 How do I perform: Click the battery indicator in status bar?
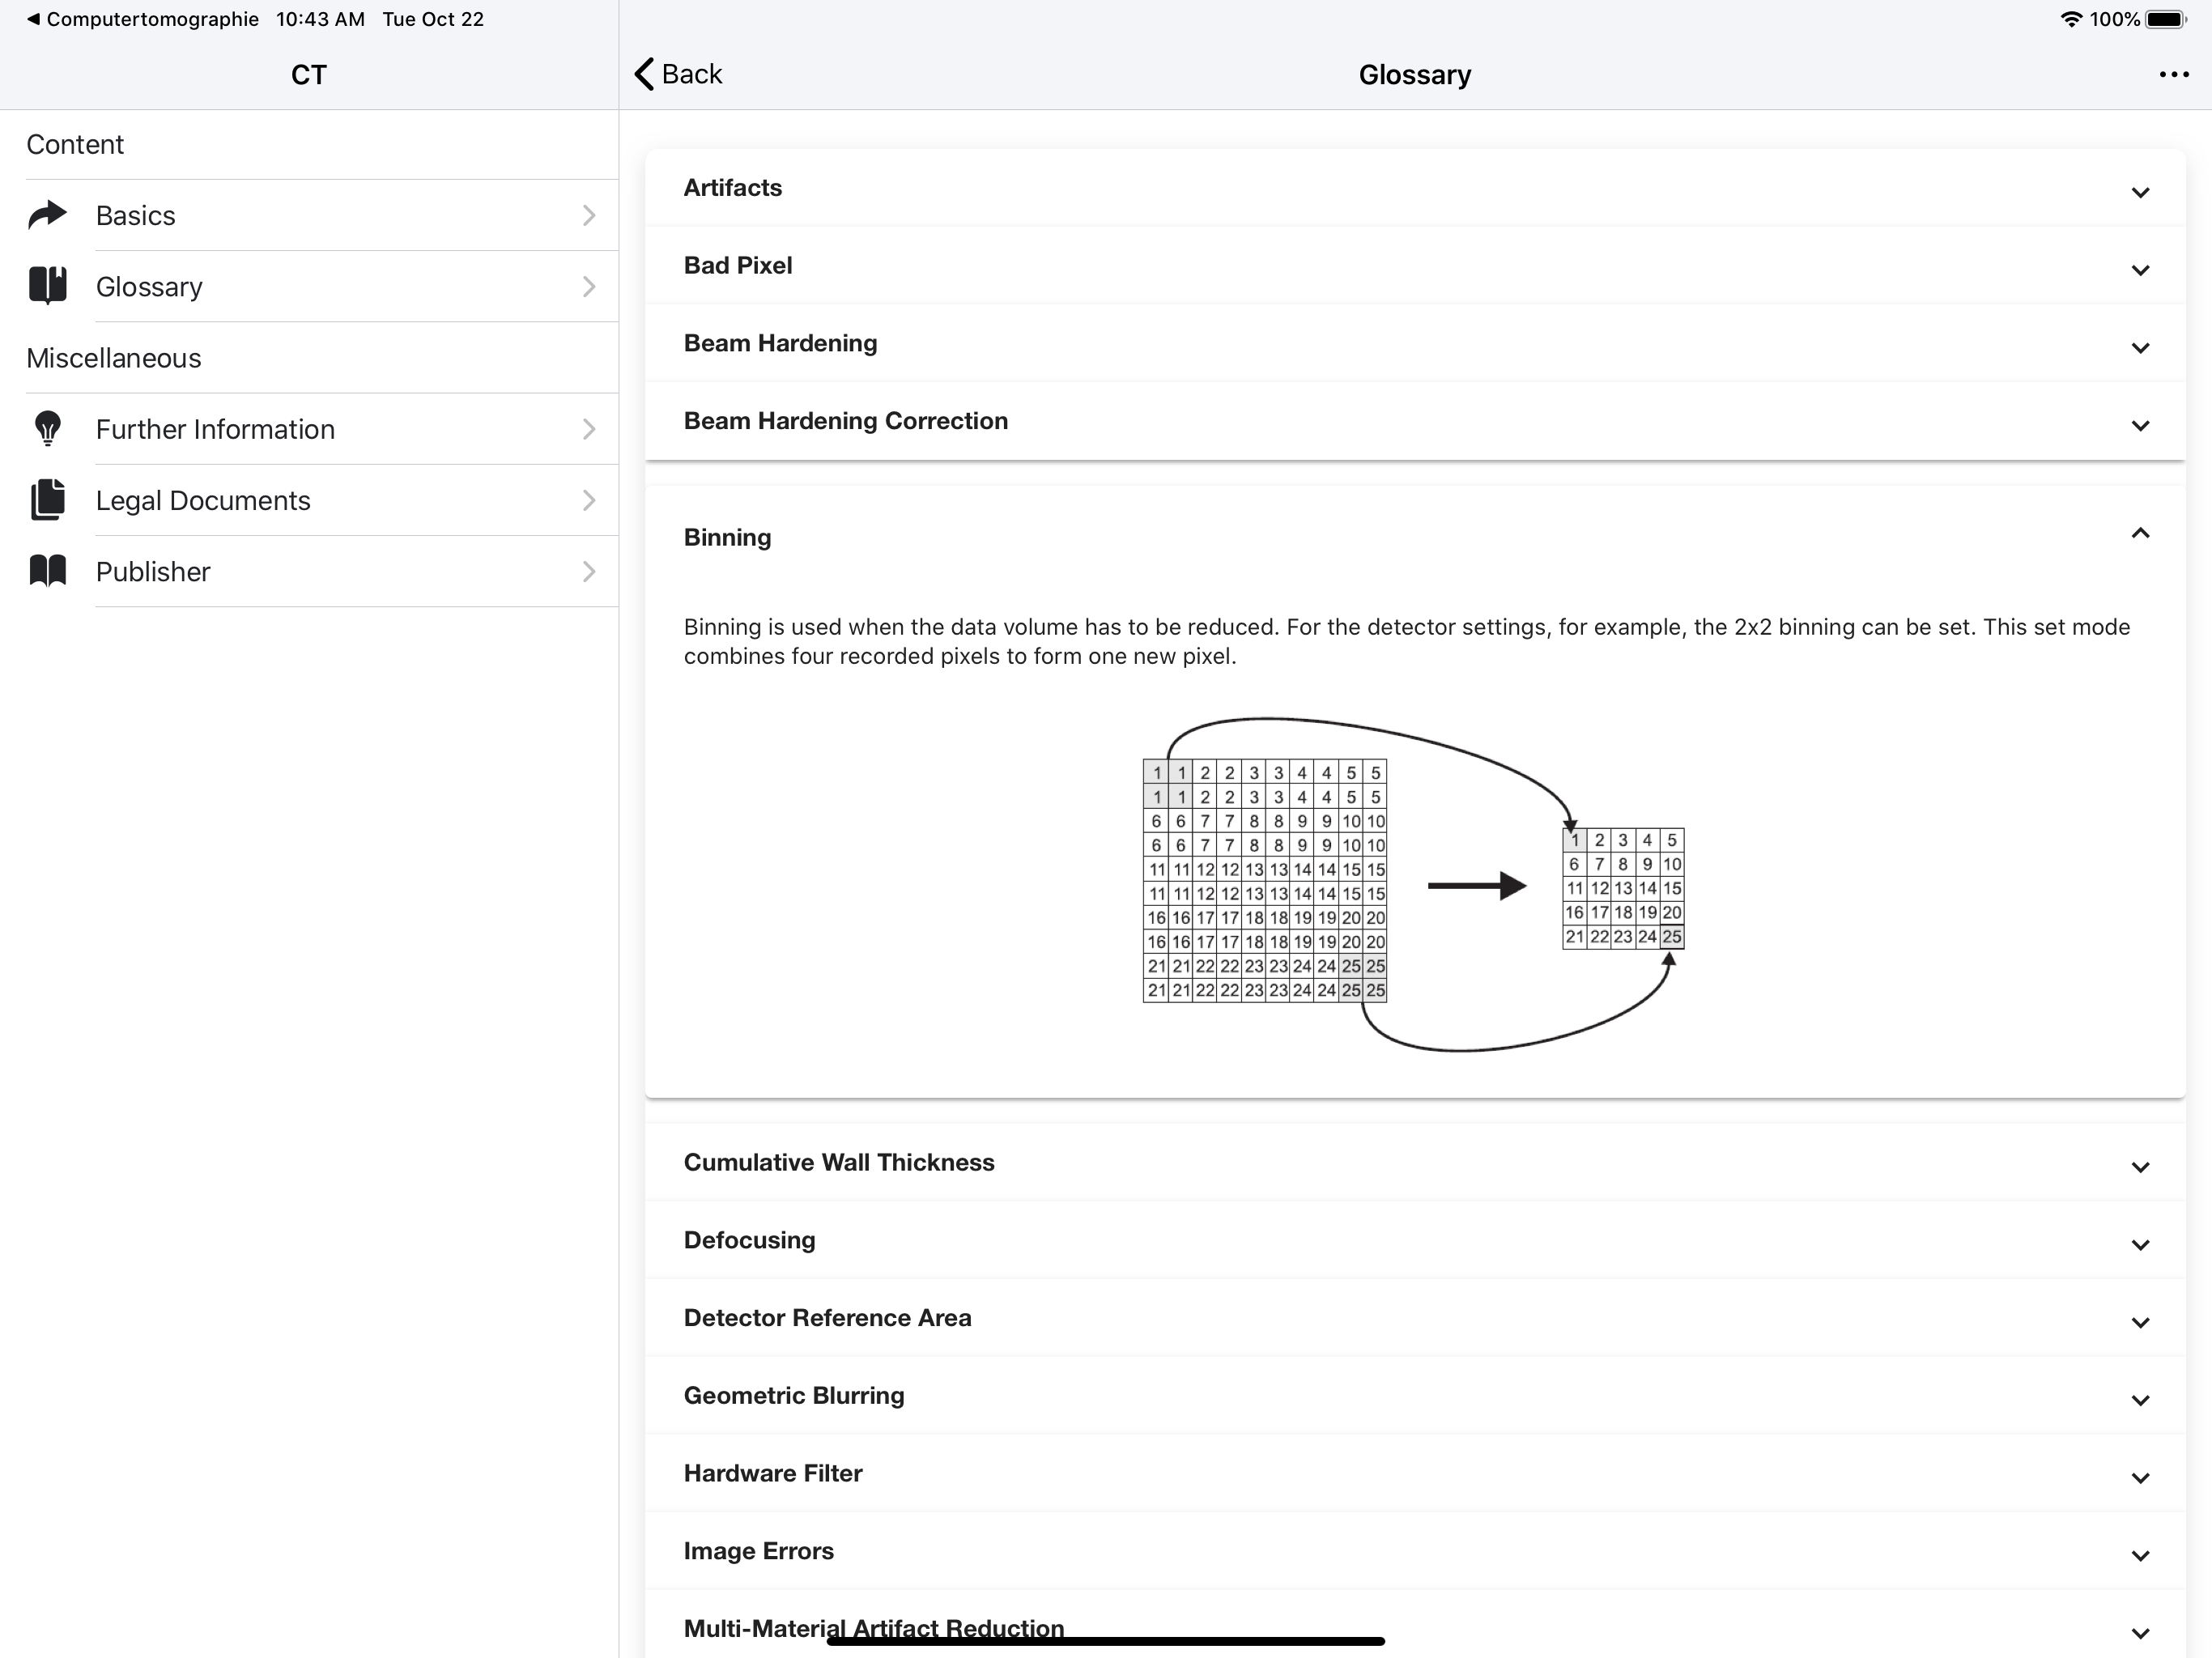click(2165, 19)
